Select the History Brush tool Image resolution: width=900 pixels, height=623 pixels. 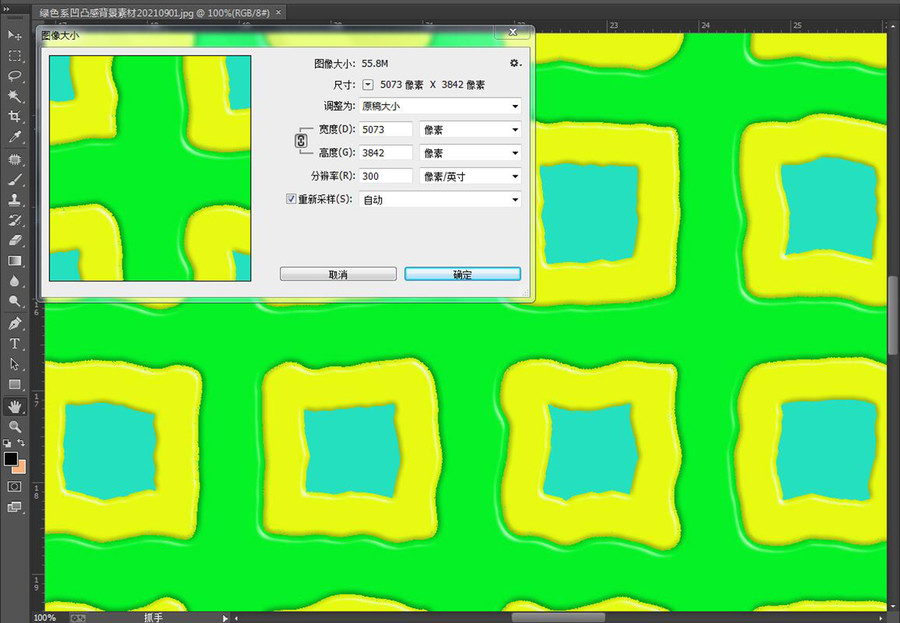pos(14,220)
